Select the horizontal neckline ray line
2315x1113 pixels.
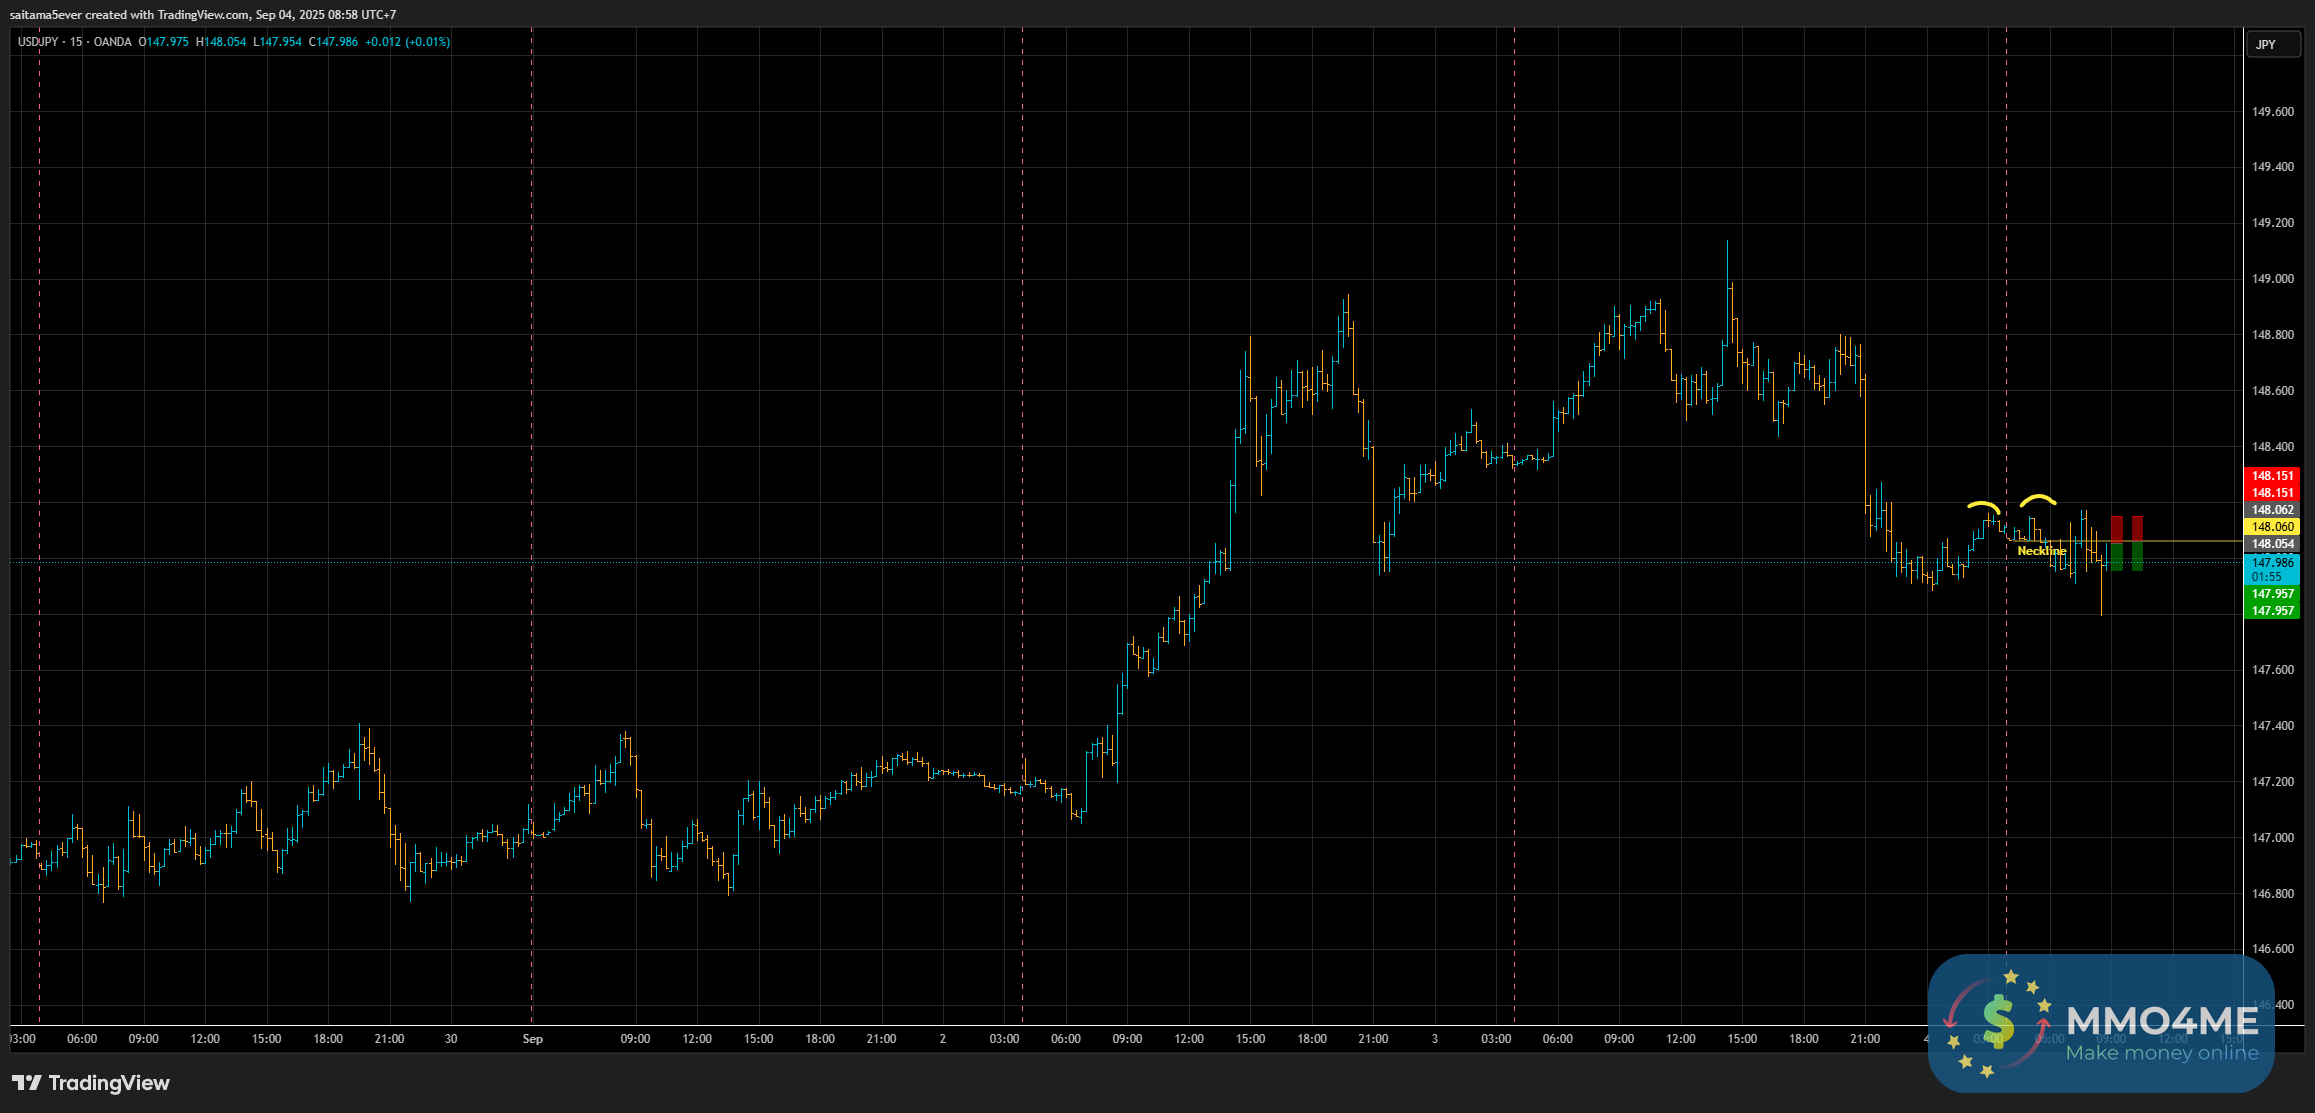pos(2190,541)
